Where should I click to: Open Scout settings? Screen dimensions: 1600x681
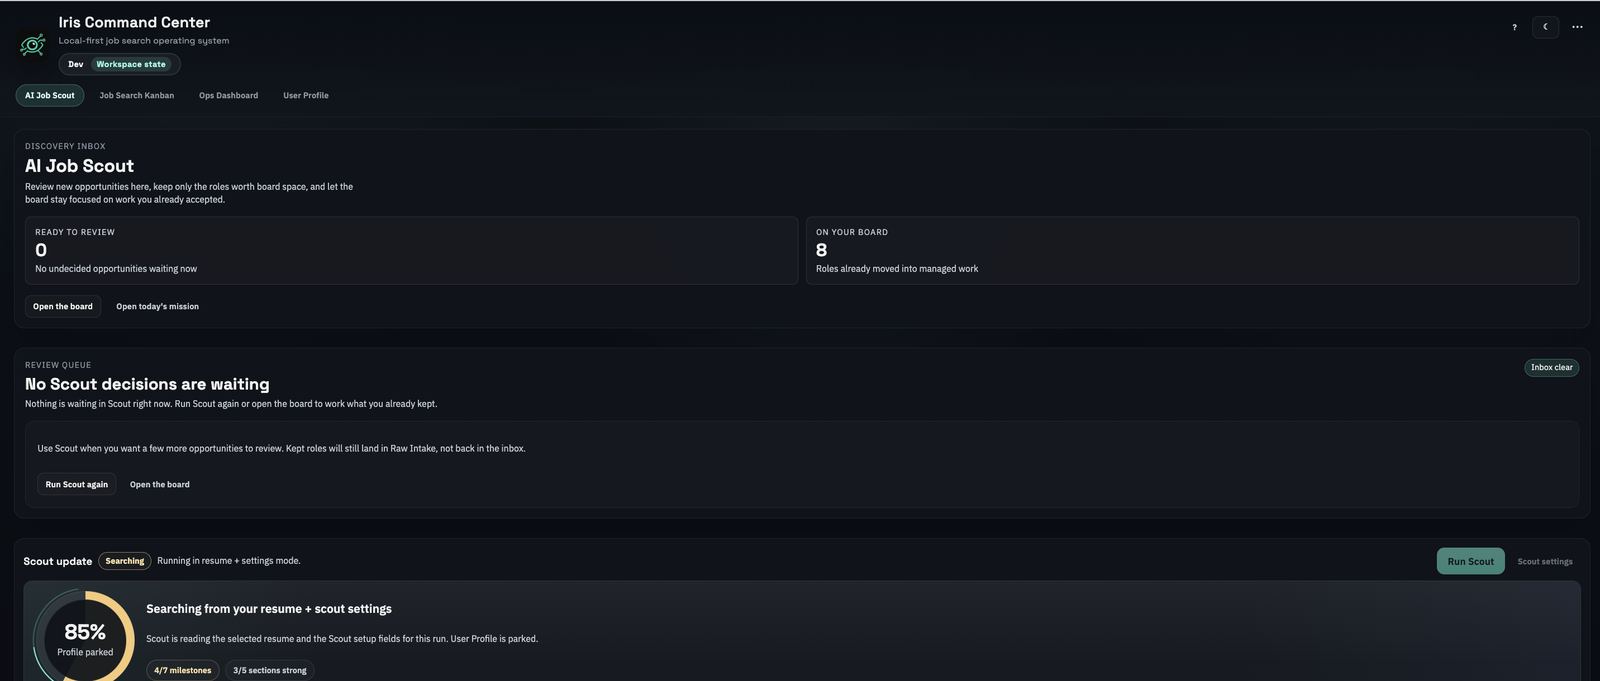1545,561
